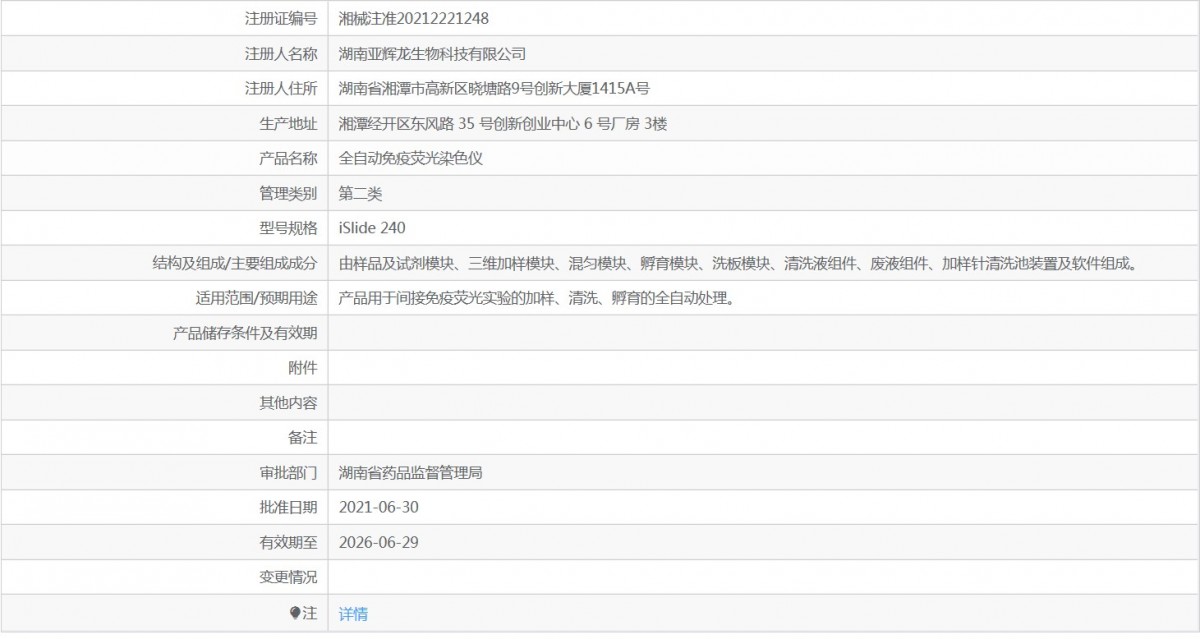Click the 变更情况 label
Screen dimensions: 1200x639
[288, 578]
